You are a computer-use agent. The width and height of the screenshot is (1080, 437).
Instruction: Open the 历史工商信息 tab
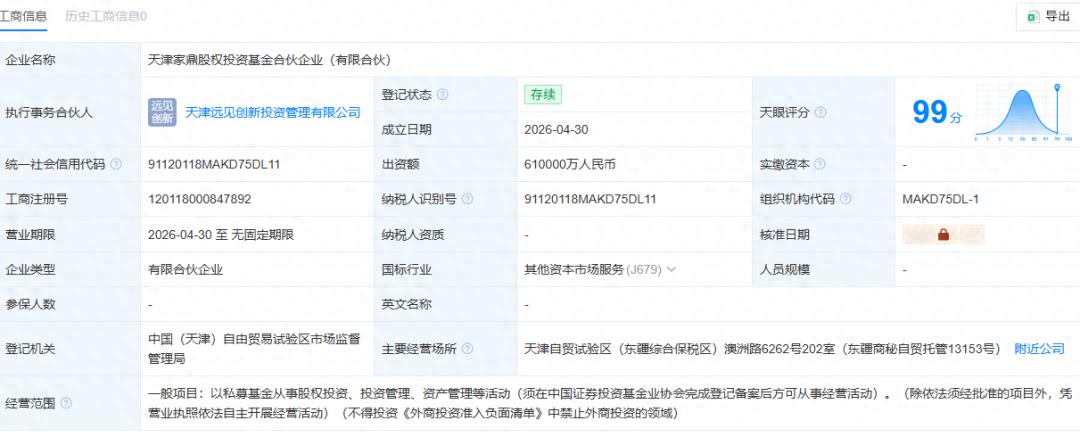coord(105,16)
